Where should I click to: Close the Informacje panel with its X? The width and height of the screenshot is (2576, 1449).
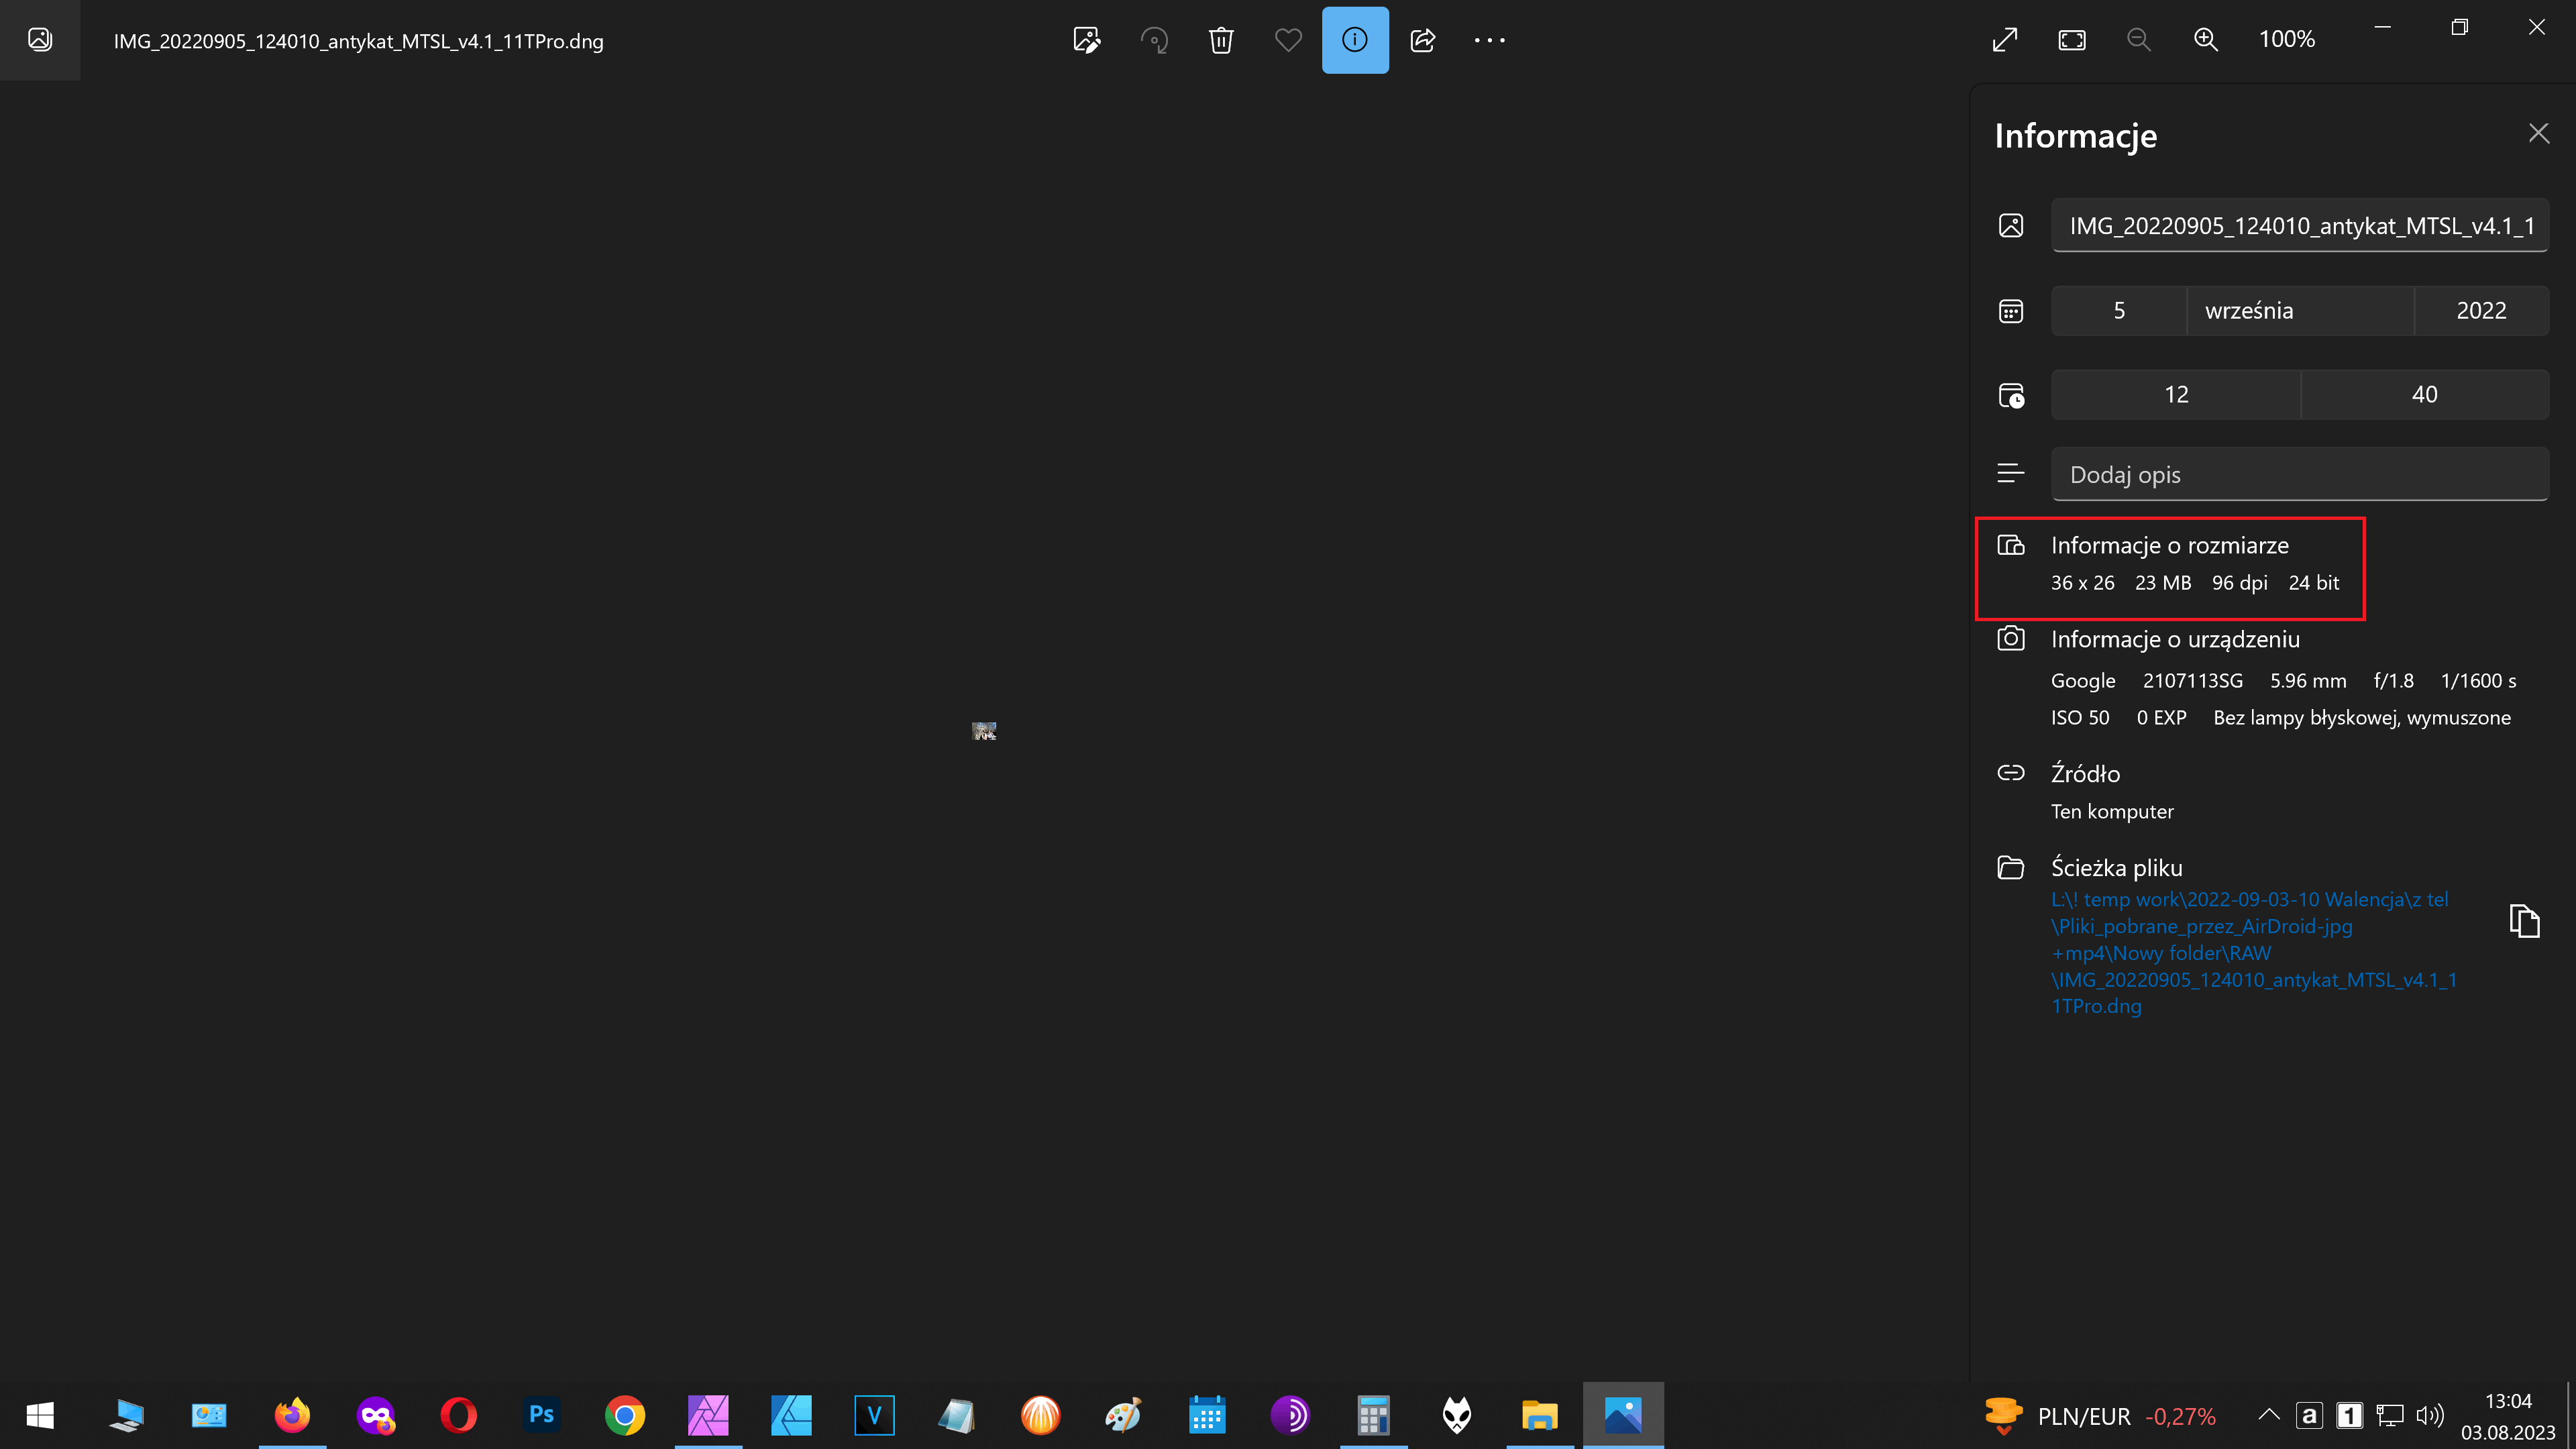2538,133
